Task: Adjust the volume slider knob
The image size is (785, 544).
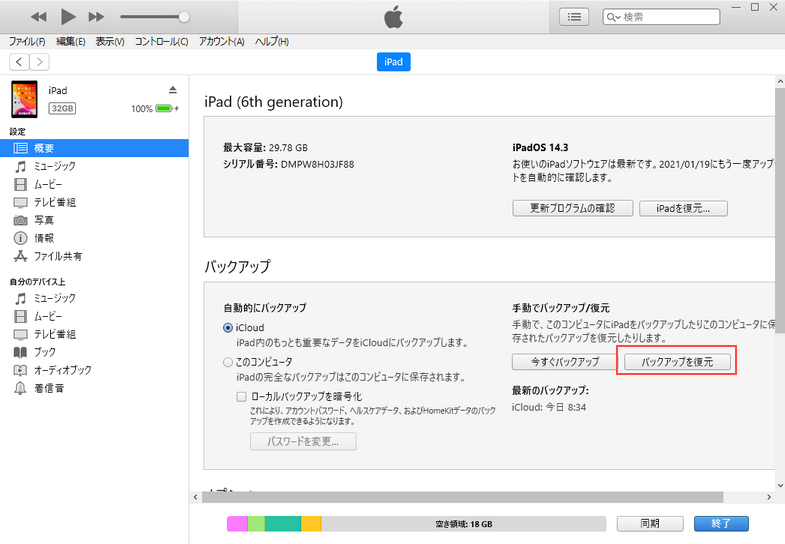Action: (184, 17)
